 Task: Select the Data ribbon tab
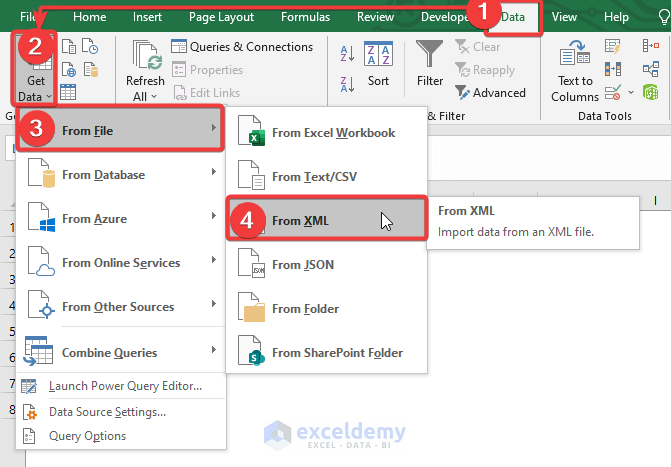[513, 17]
